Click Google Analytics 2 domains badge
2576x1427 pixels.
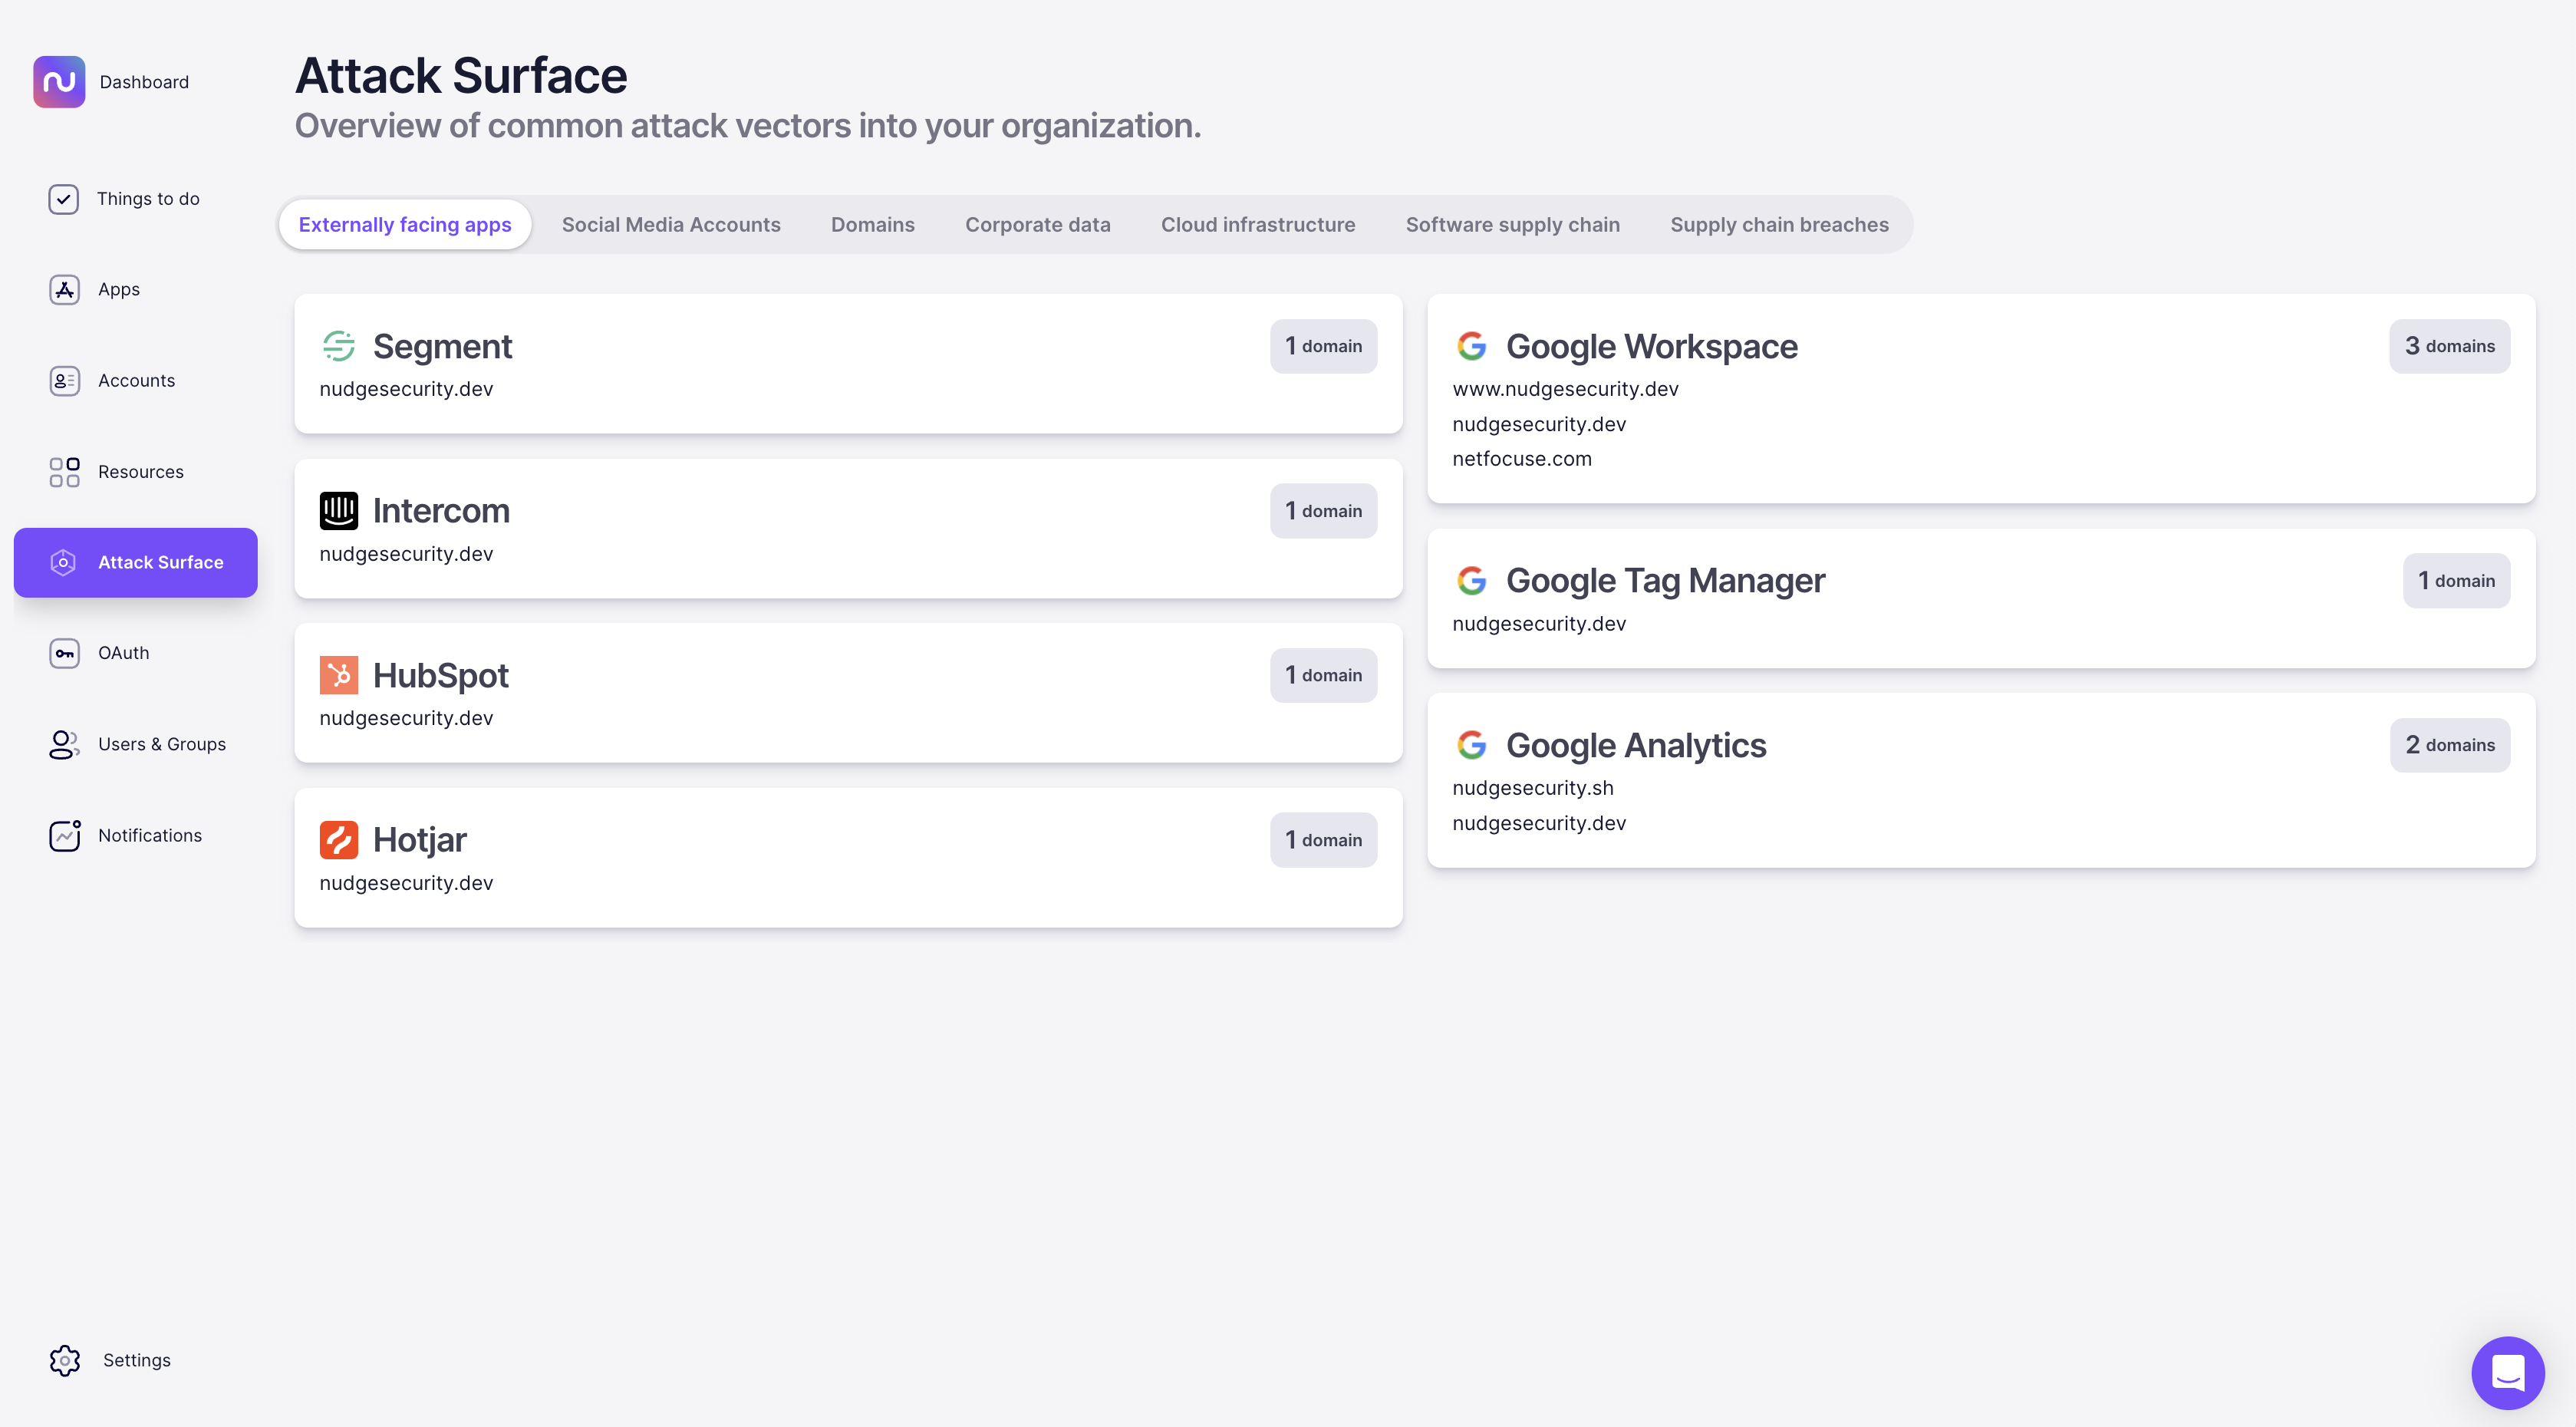[2449, 745]
